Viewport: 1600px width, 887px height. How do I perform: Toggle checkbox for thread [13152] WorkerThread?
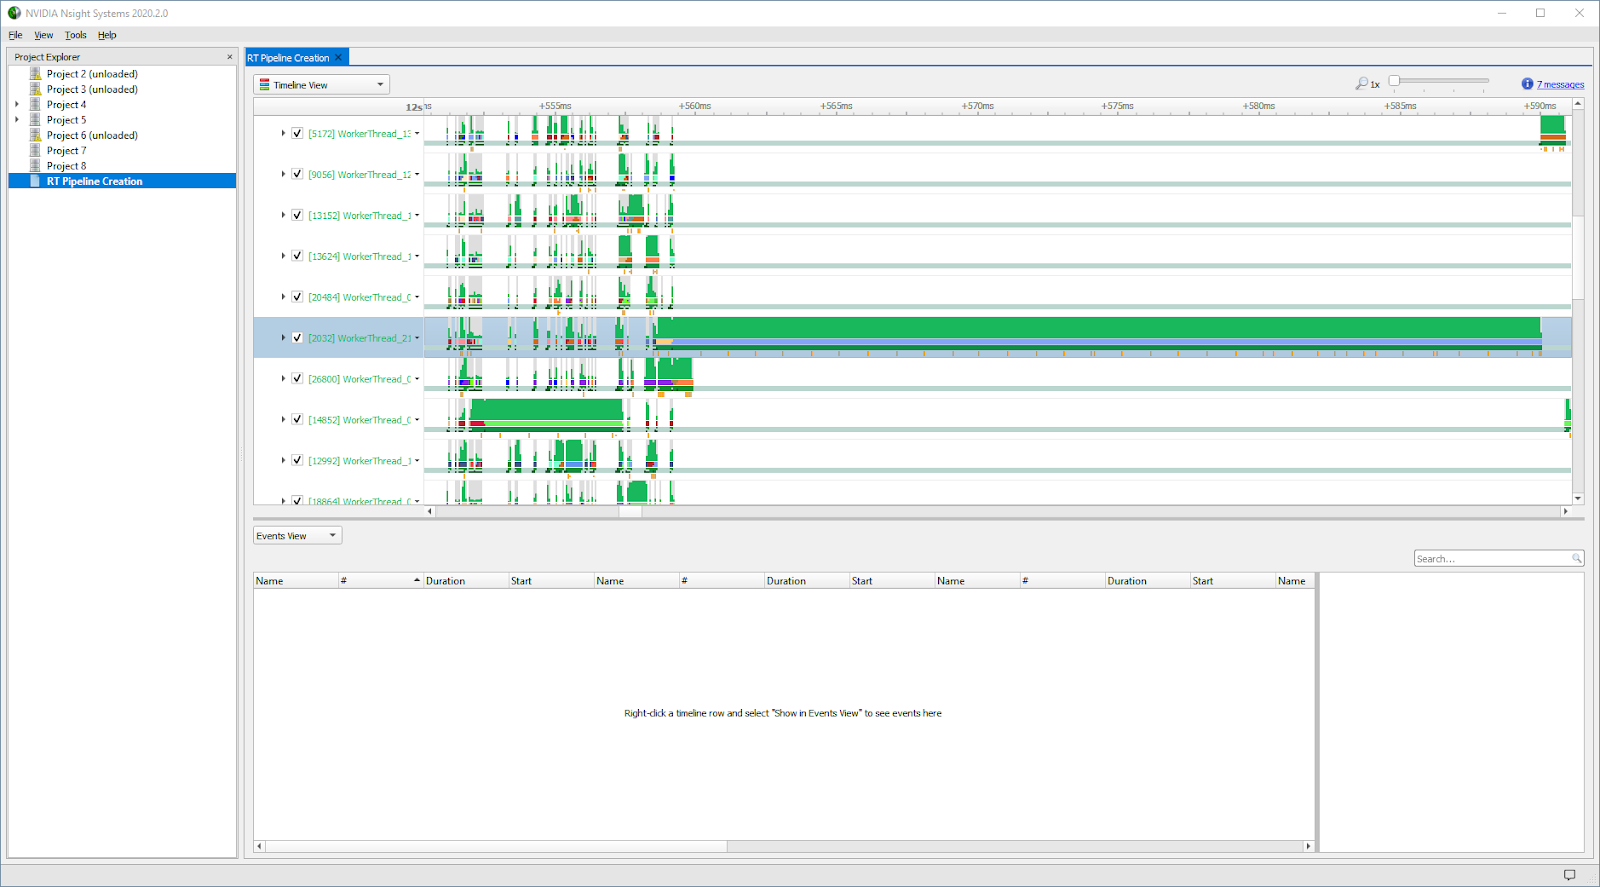tap(297, 215)
